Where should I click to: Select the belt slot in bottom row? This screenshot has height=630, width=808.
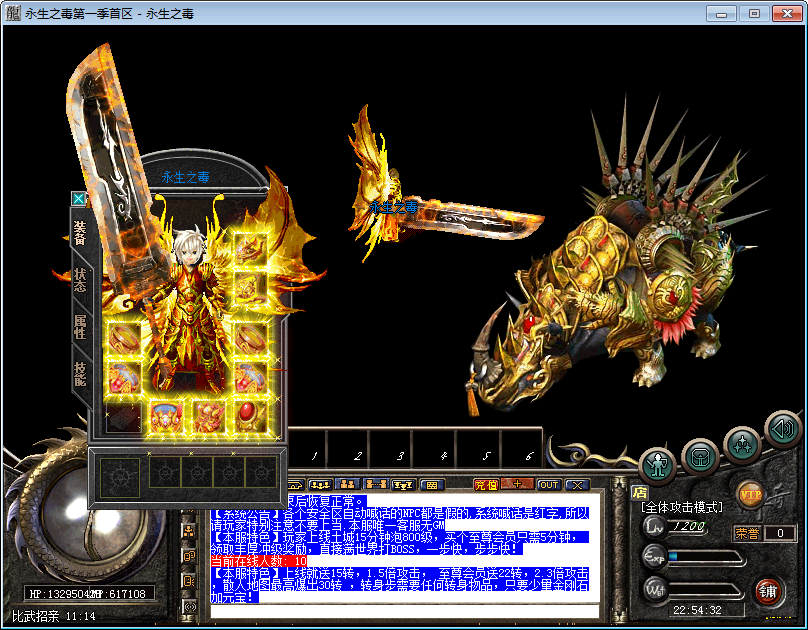click(x=166, y=417)
